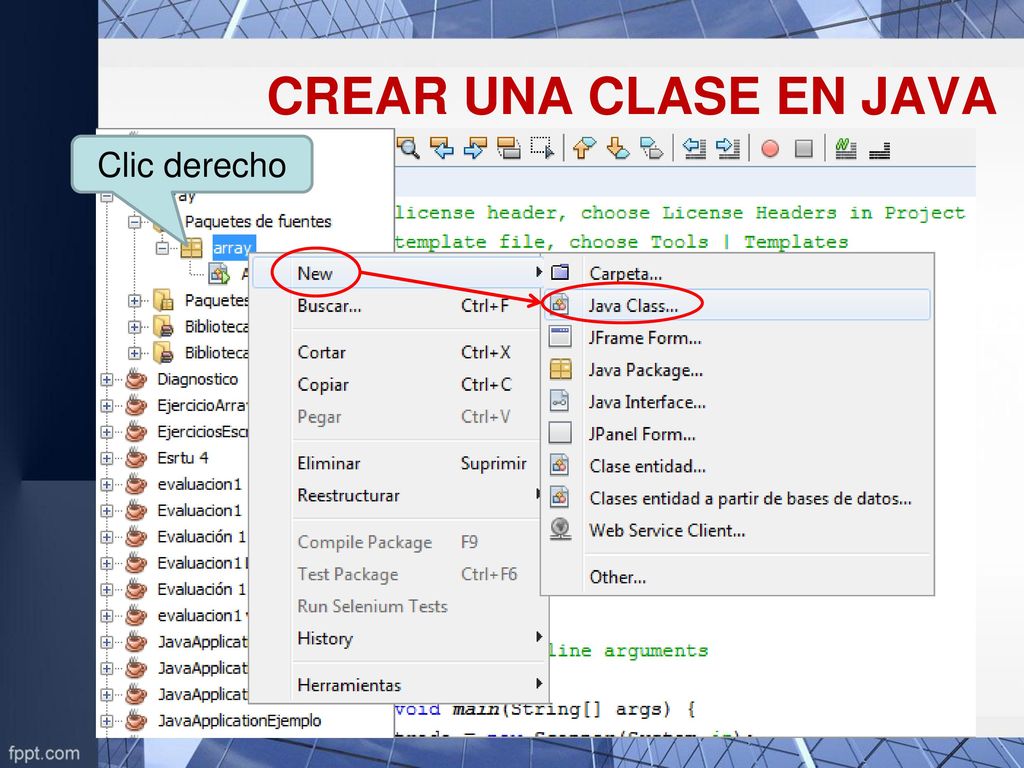Expand the Esrtu 4 project node

tap(107, 458)
